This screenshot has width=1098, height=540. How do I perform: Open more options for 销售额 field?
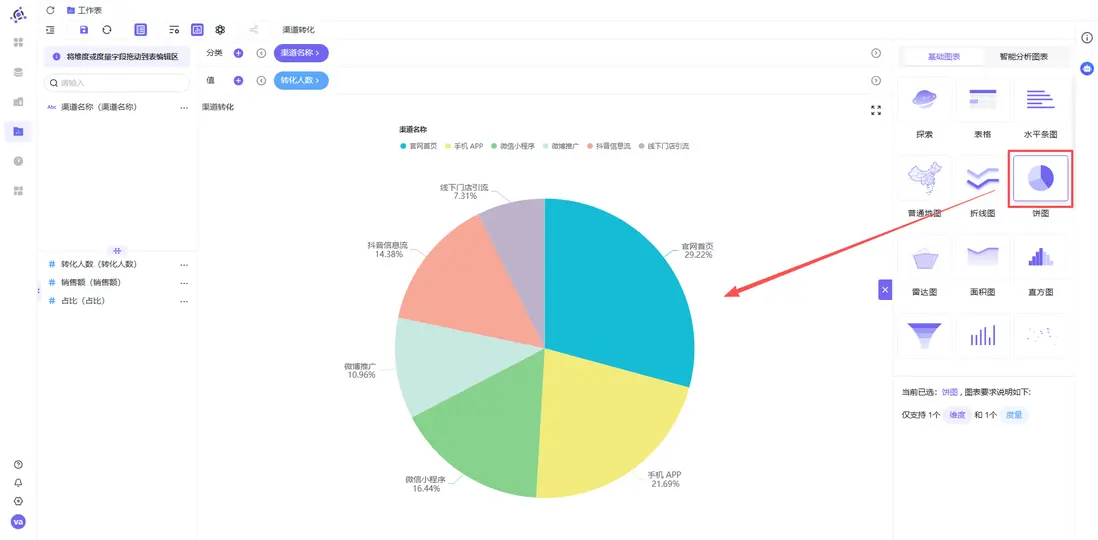tap(184, 283)
